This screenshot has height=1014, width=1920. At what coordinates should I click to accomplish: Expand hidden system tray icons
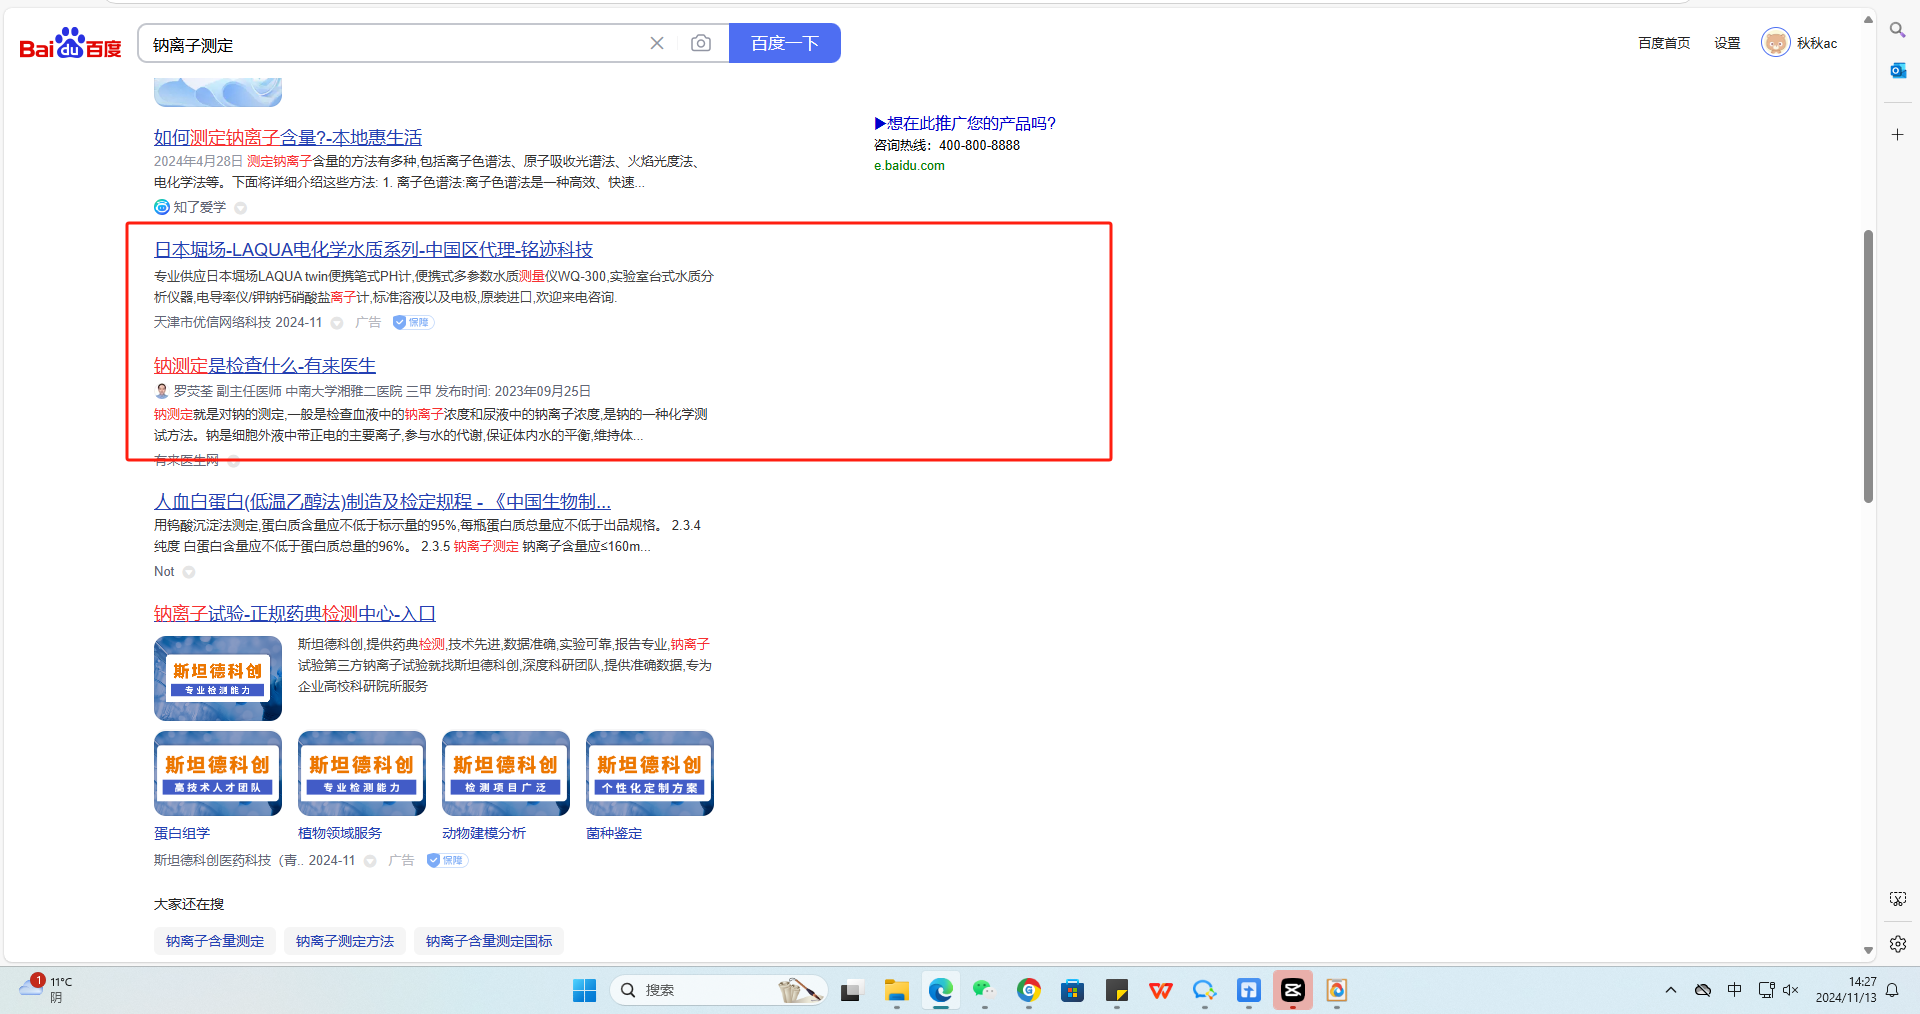[x=1670, y=990]
